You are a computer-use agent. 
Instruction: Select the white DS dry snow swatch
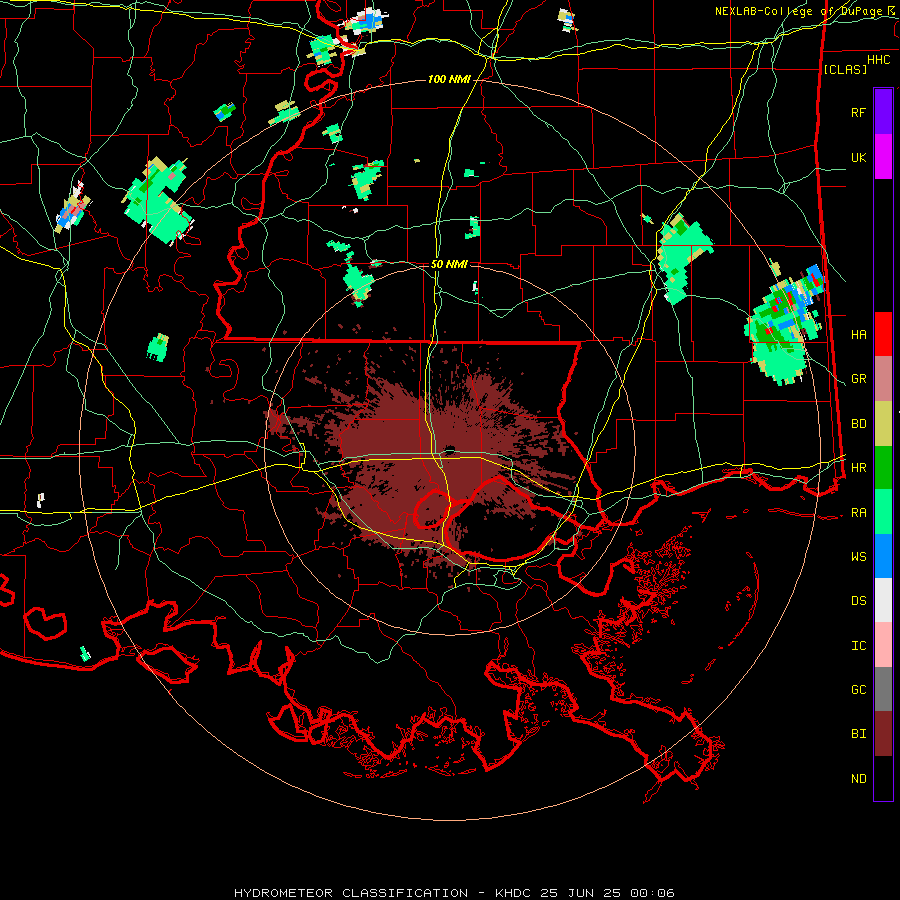pos(883,600)
